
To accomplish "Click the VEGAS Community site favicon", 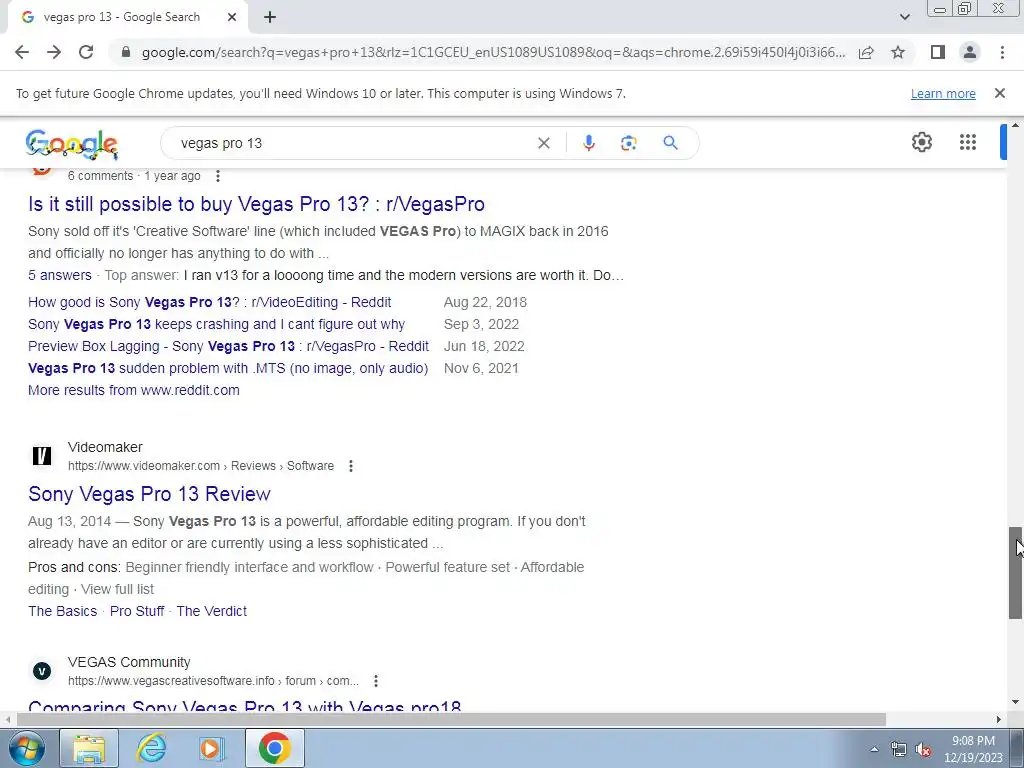I will tap(42, 671).
